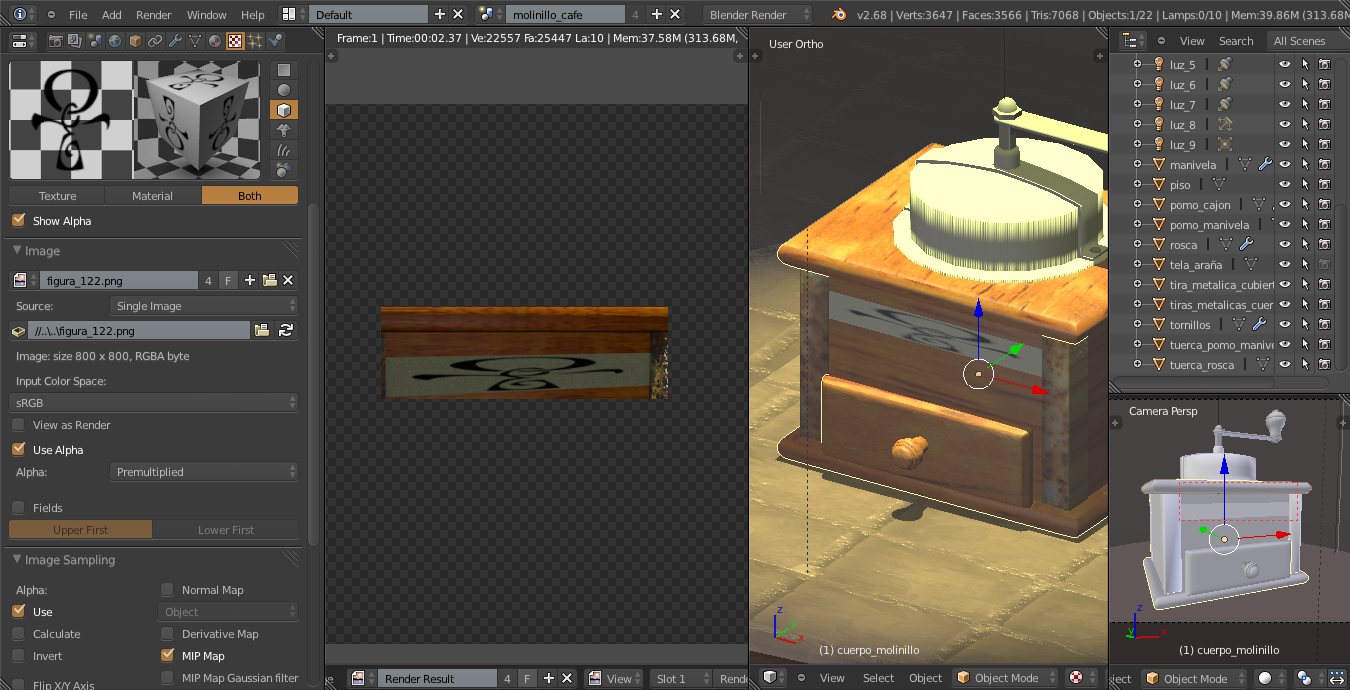Image resolution: width=1350 pixels, height=690 pixels.
Task: Toggle the Show Alpha checkbox
Action: click(18, 221)
